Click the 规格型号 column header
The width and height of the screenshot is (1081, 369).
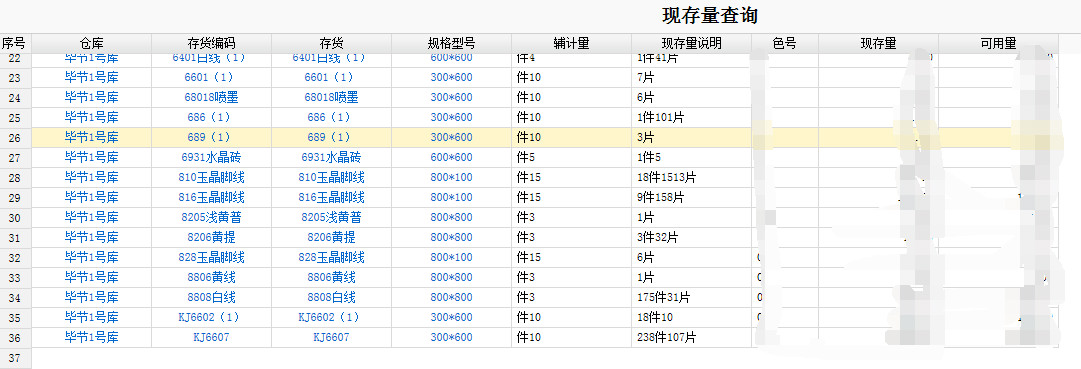point(452,43)
